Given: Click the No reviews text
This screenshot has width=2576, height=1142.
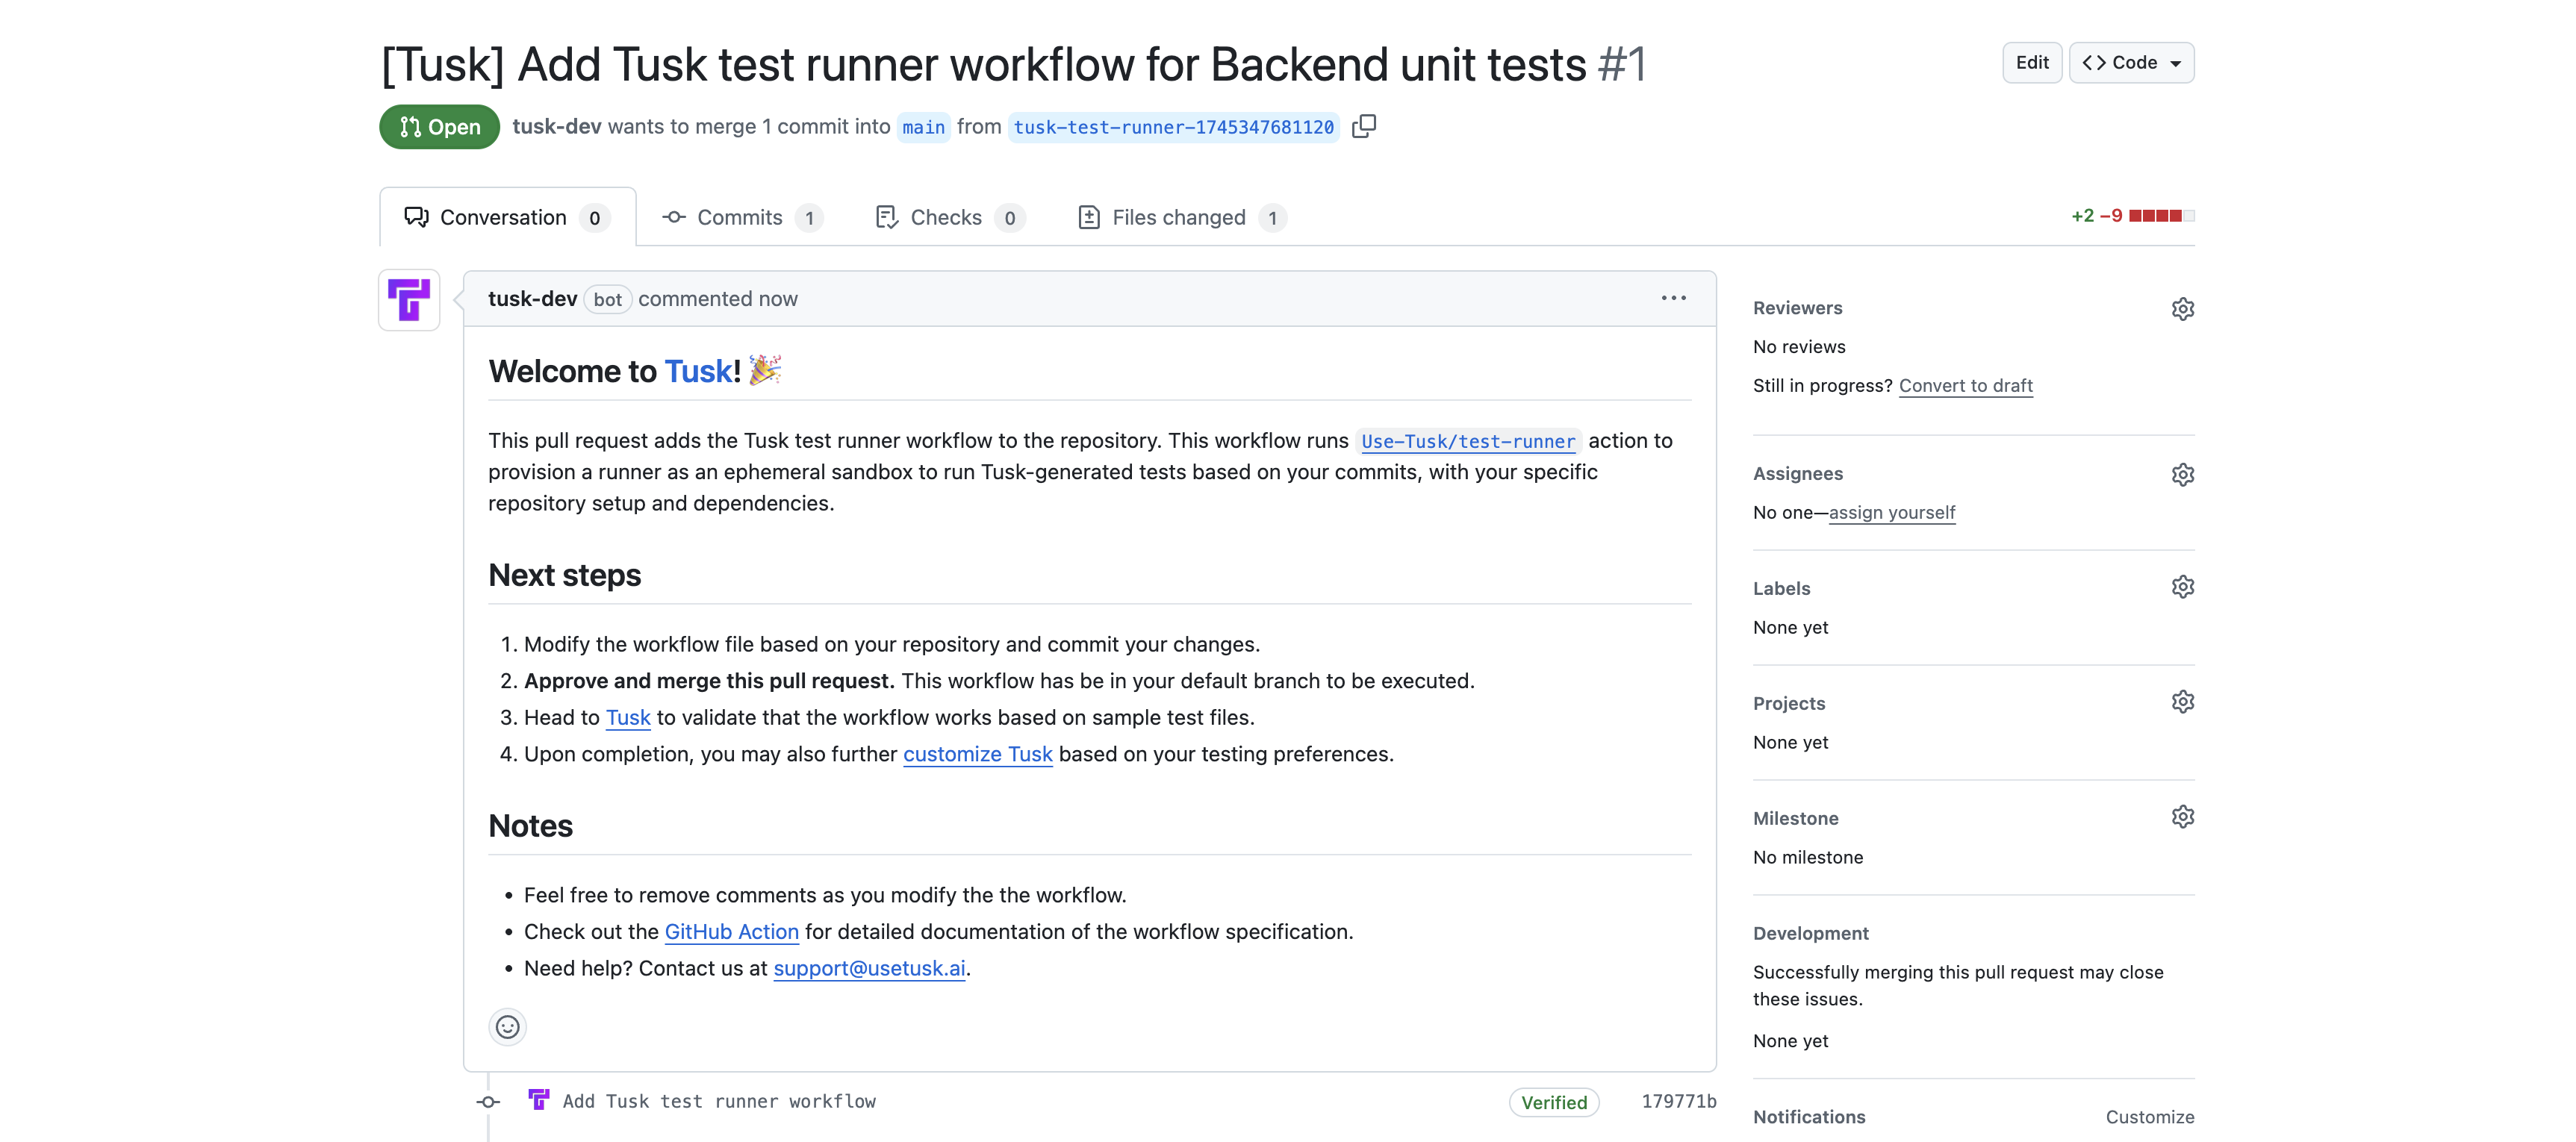Looking at the screenshot, I should point(1799,346).
